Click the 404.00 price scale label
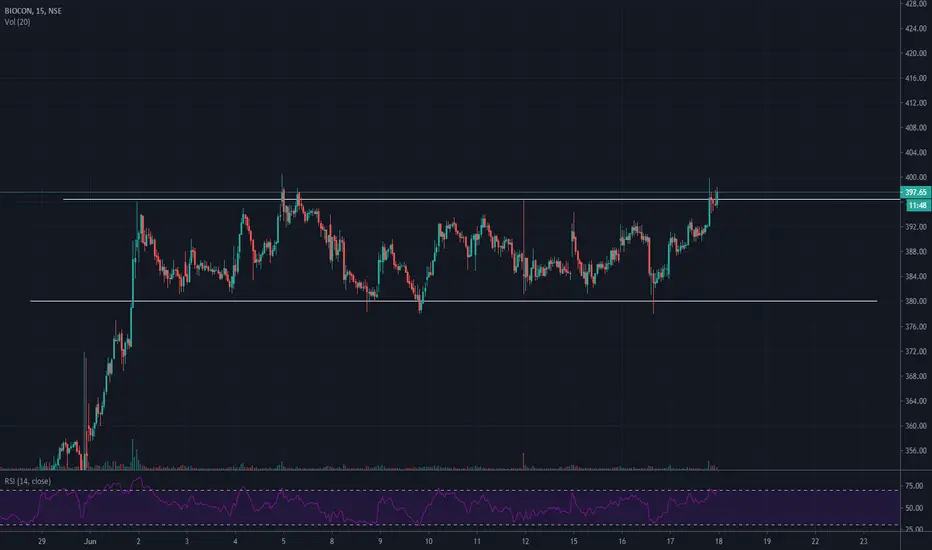932x550 pixels. click(x=916, y=152)
